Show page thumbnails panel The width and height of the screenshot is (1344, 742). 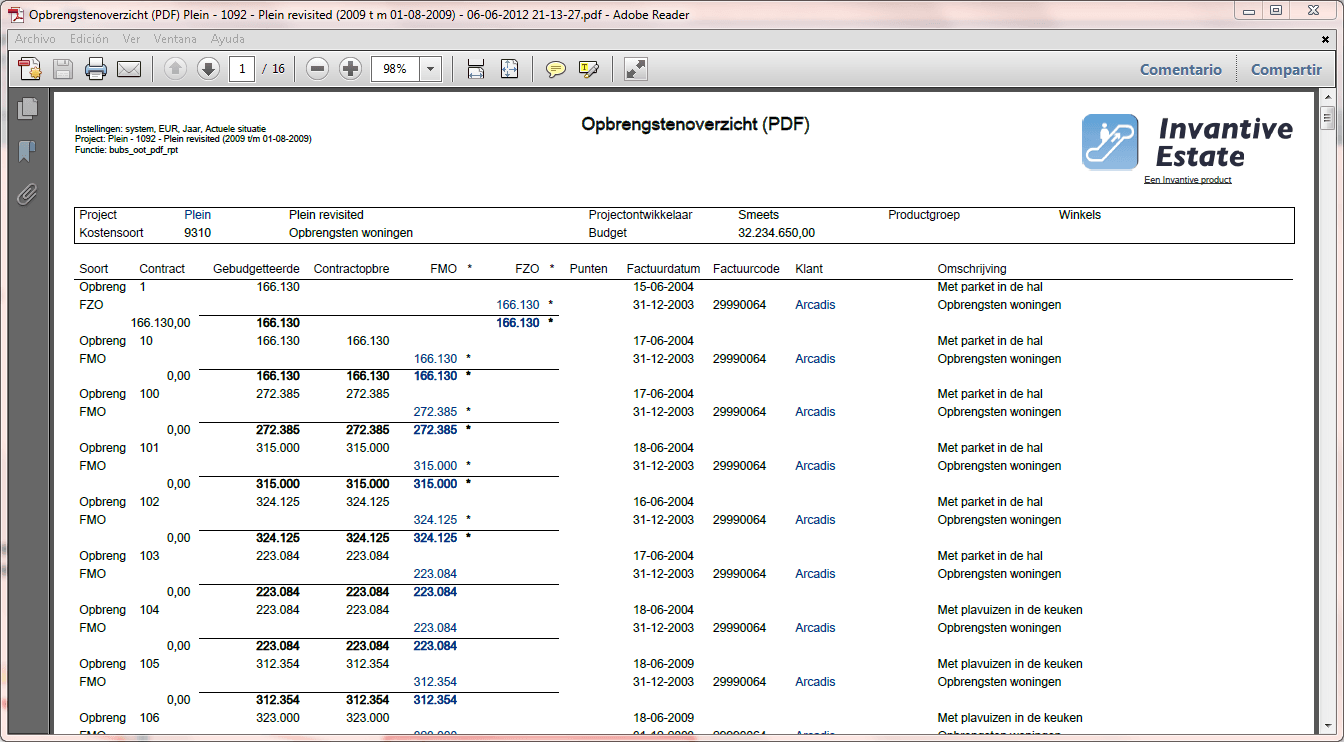tap(27, 108)
